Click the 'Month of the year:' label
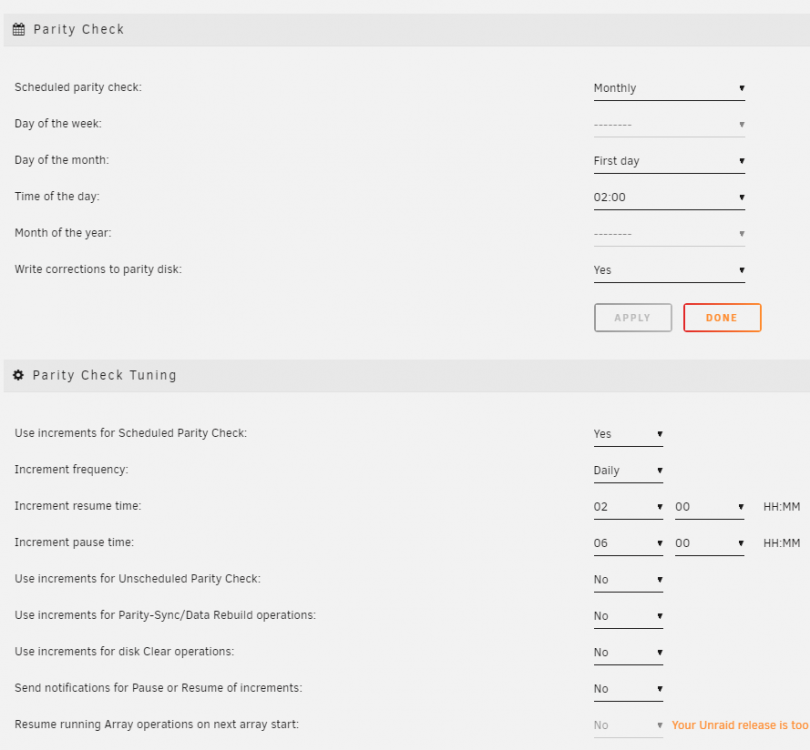 (63, 233)
